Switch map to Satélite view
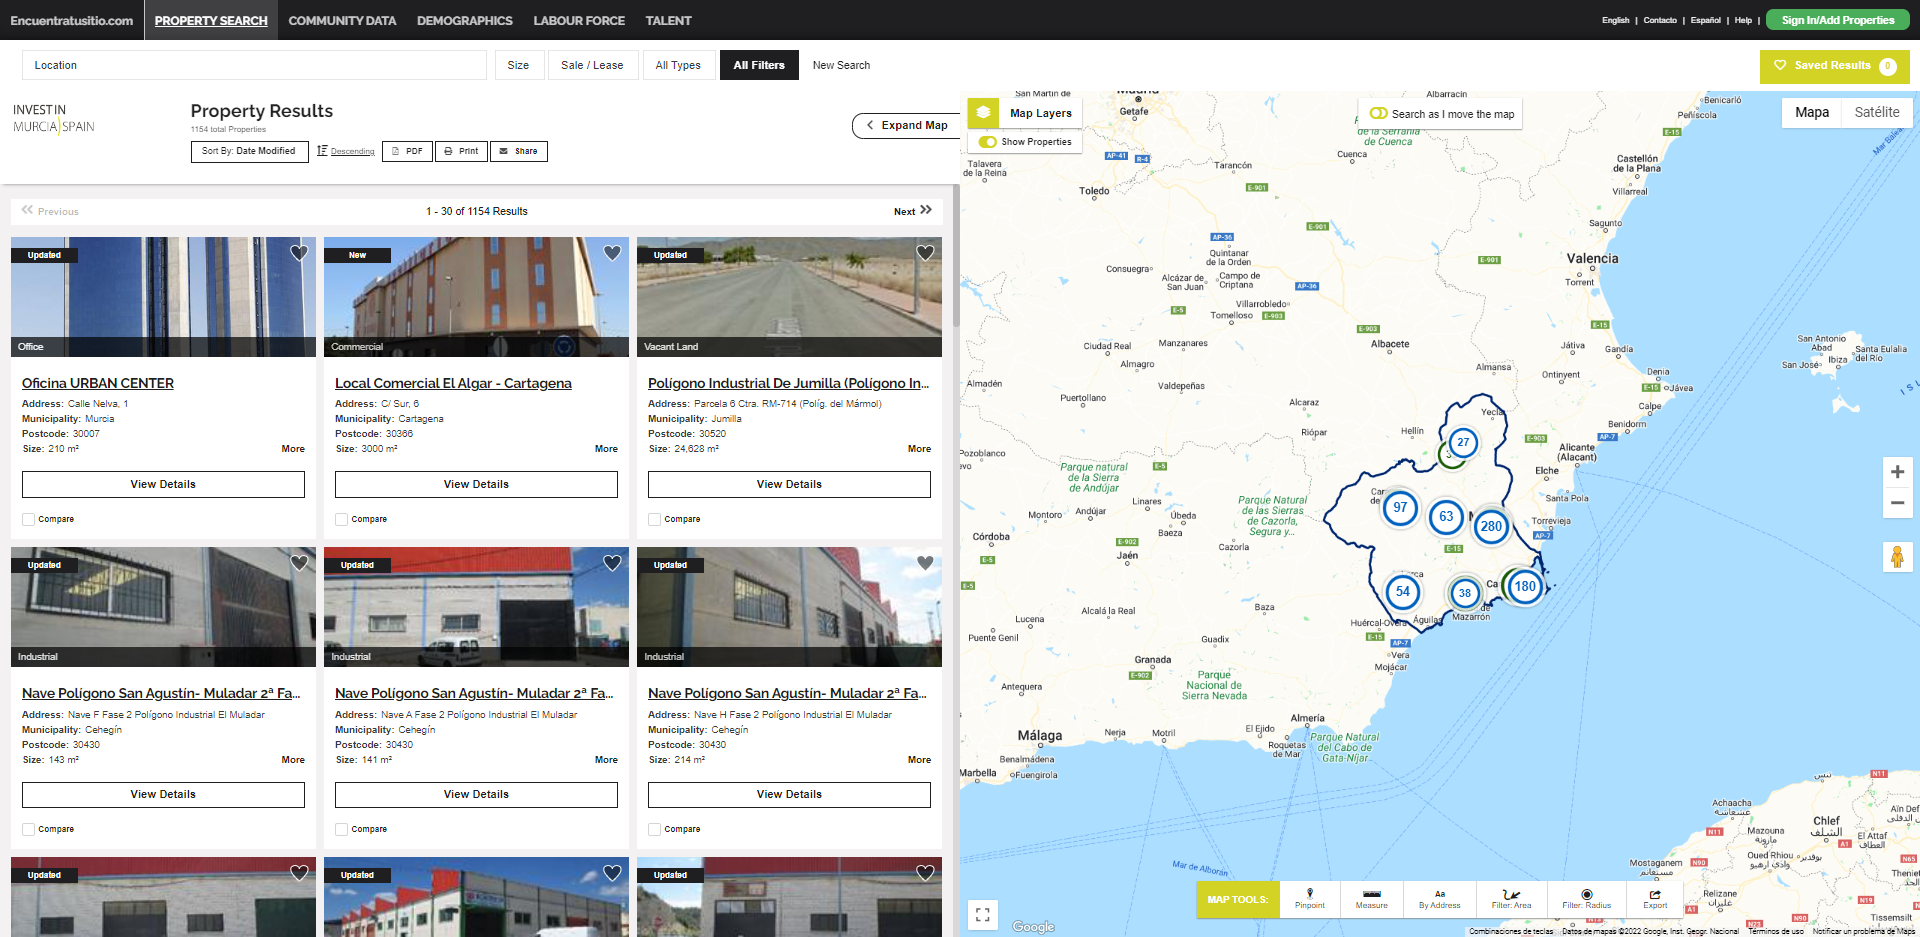 point(1876,112)
